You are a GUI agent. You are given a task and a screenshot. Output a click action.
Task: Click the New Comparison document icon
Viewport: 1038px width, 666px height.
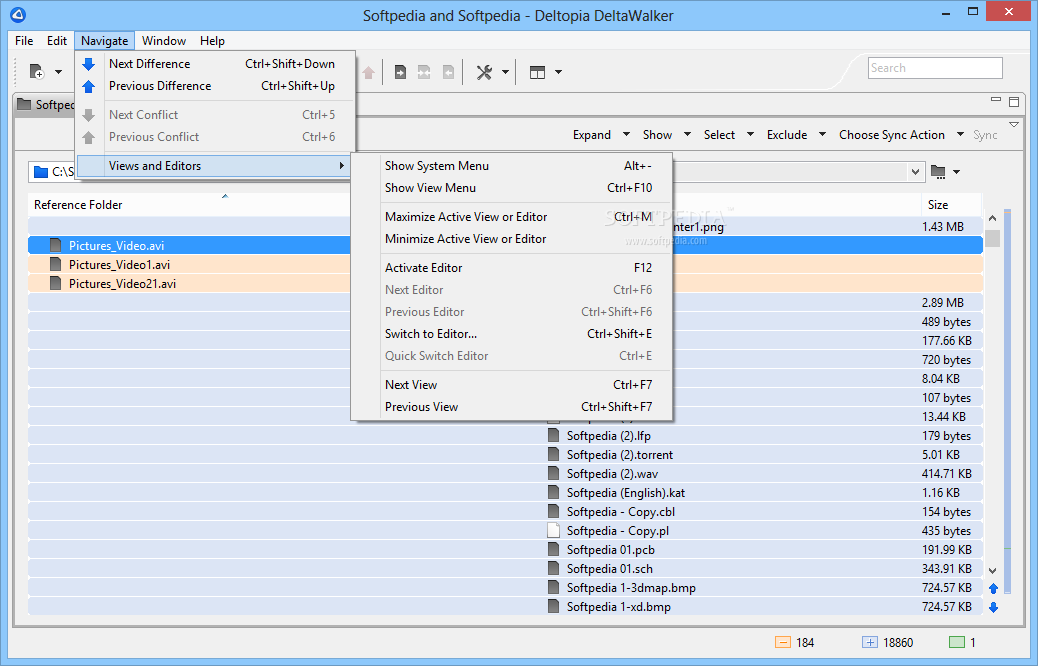click(36, 71)
